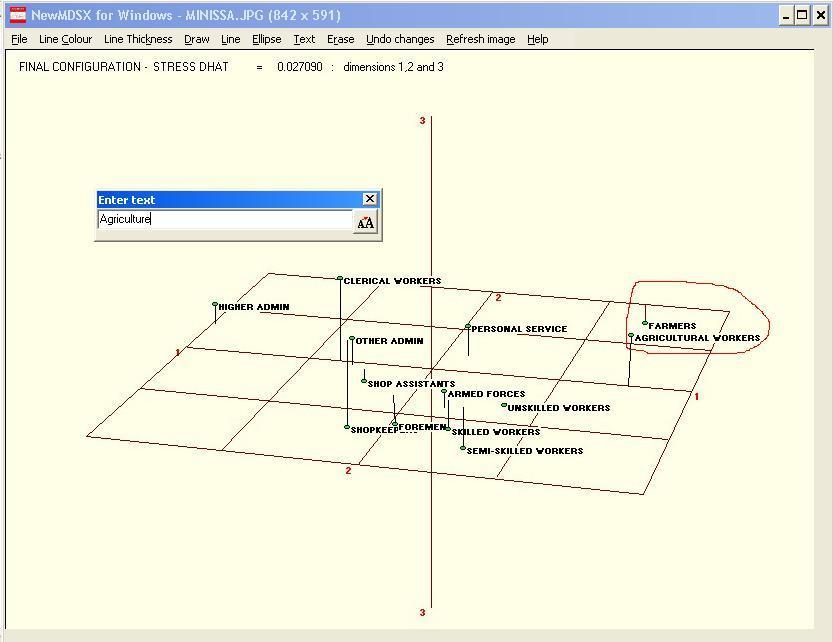The width and height of the screenshot is (833, 642).
Task: Choose the Erase menu
Action: tap(340, 39)
